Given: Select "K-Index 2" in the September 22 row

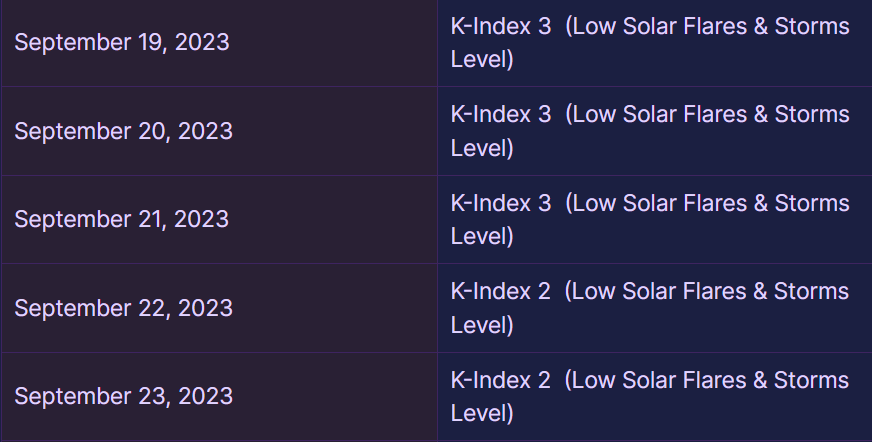Looking at the screenshot, I should click(500, 291).
